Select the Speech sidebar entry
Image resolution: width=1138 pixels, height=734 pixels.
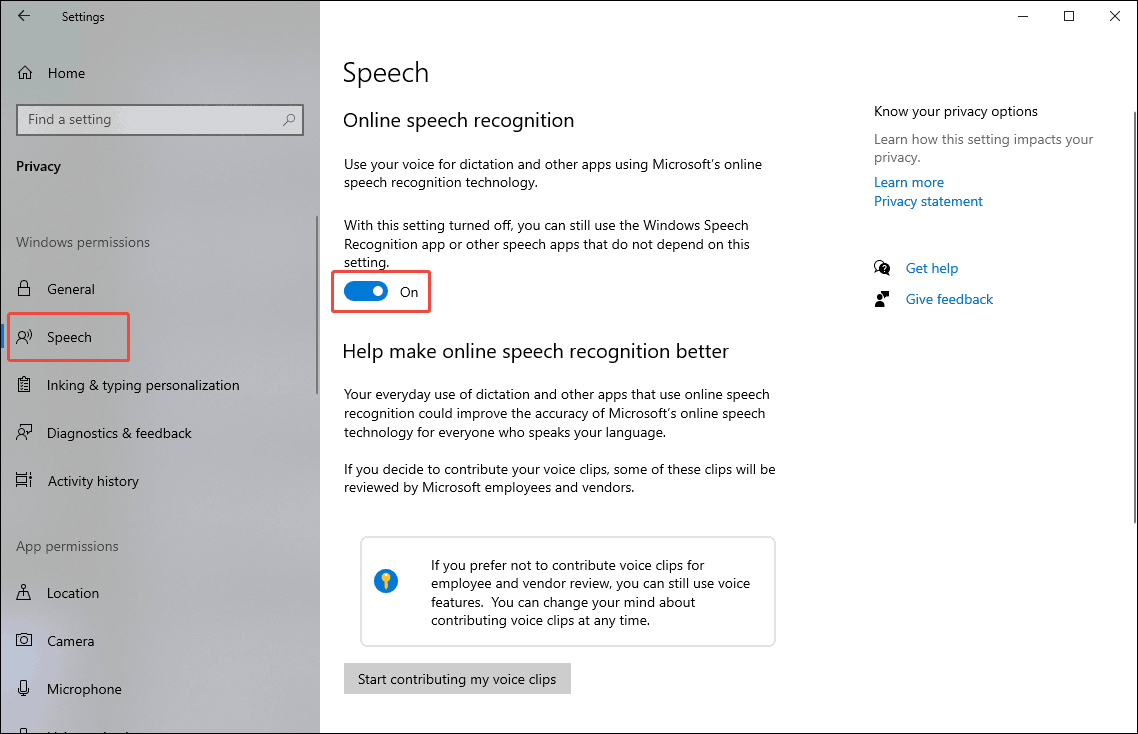coord(68,336)
